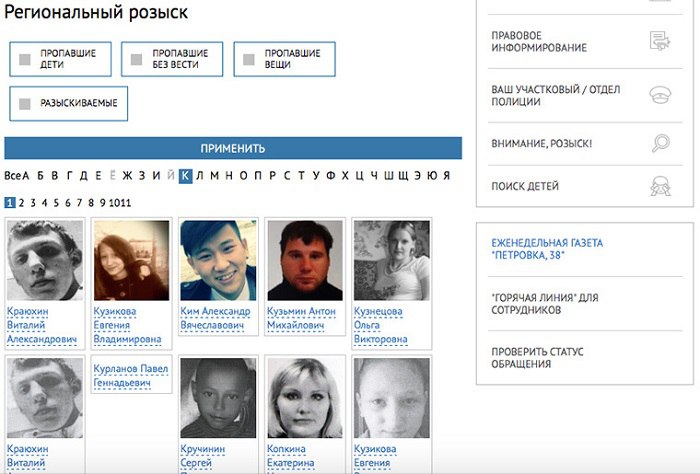The image size is (700, 474).
Task: Click the legal information document icon
Action: pyautogui.click(x=660, y=41)
